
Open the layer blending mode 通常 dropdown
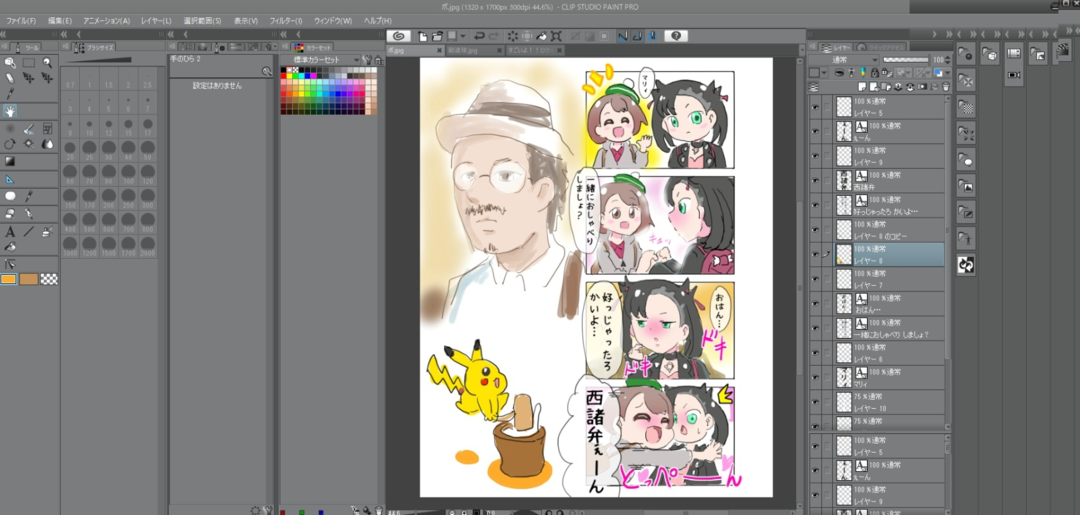tap(845, 60)
